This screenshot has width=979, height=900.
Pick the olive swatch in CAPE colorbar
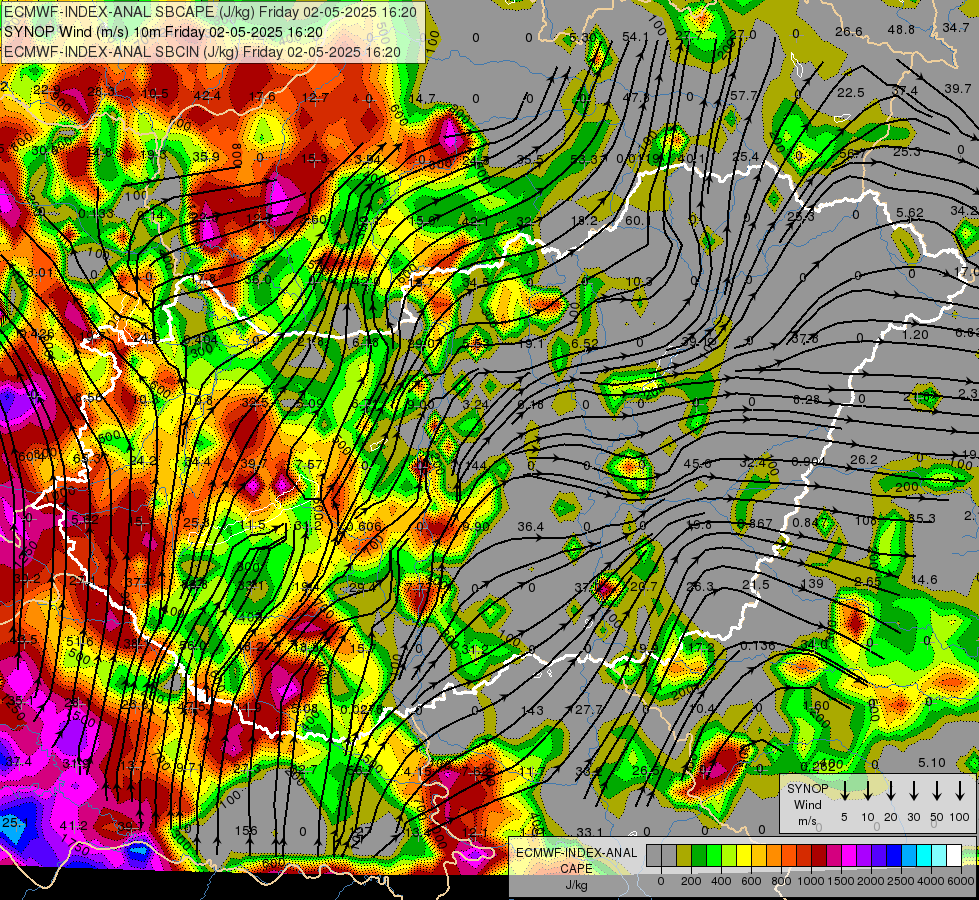tap(684, 856)
